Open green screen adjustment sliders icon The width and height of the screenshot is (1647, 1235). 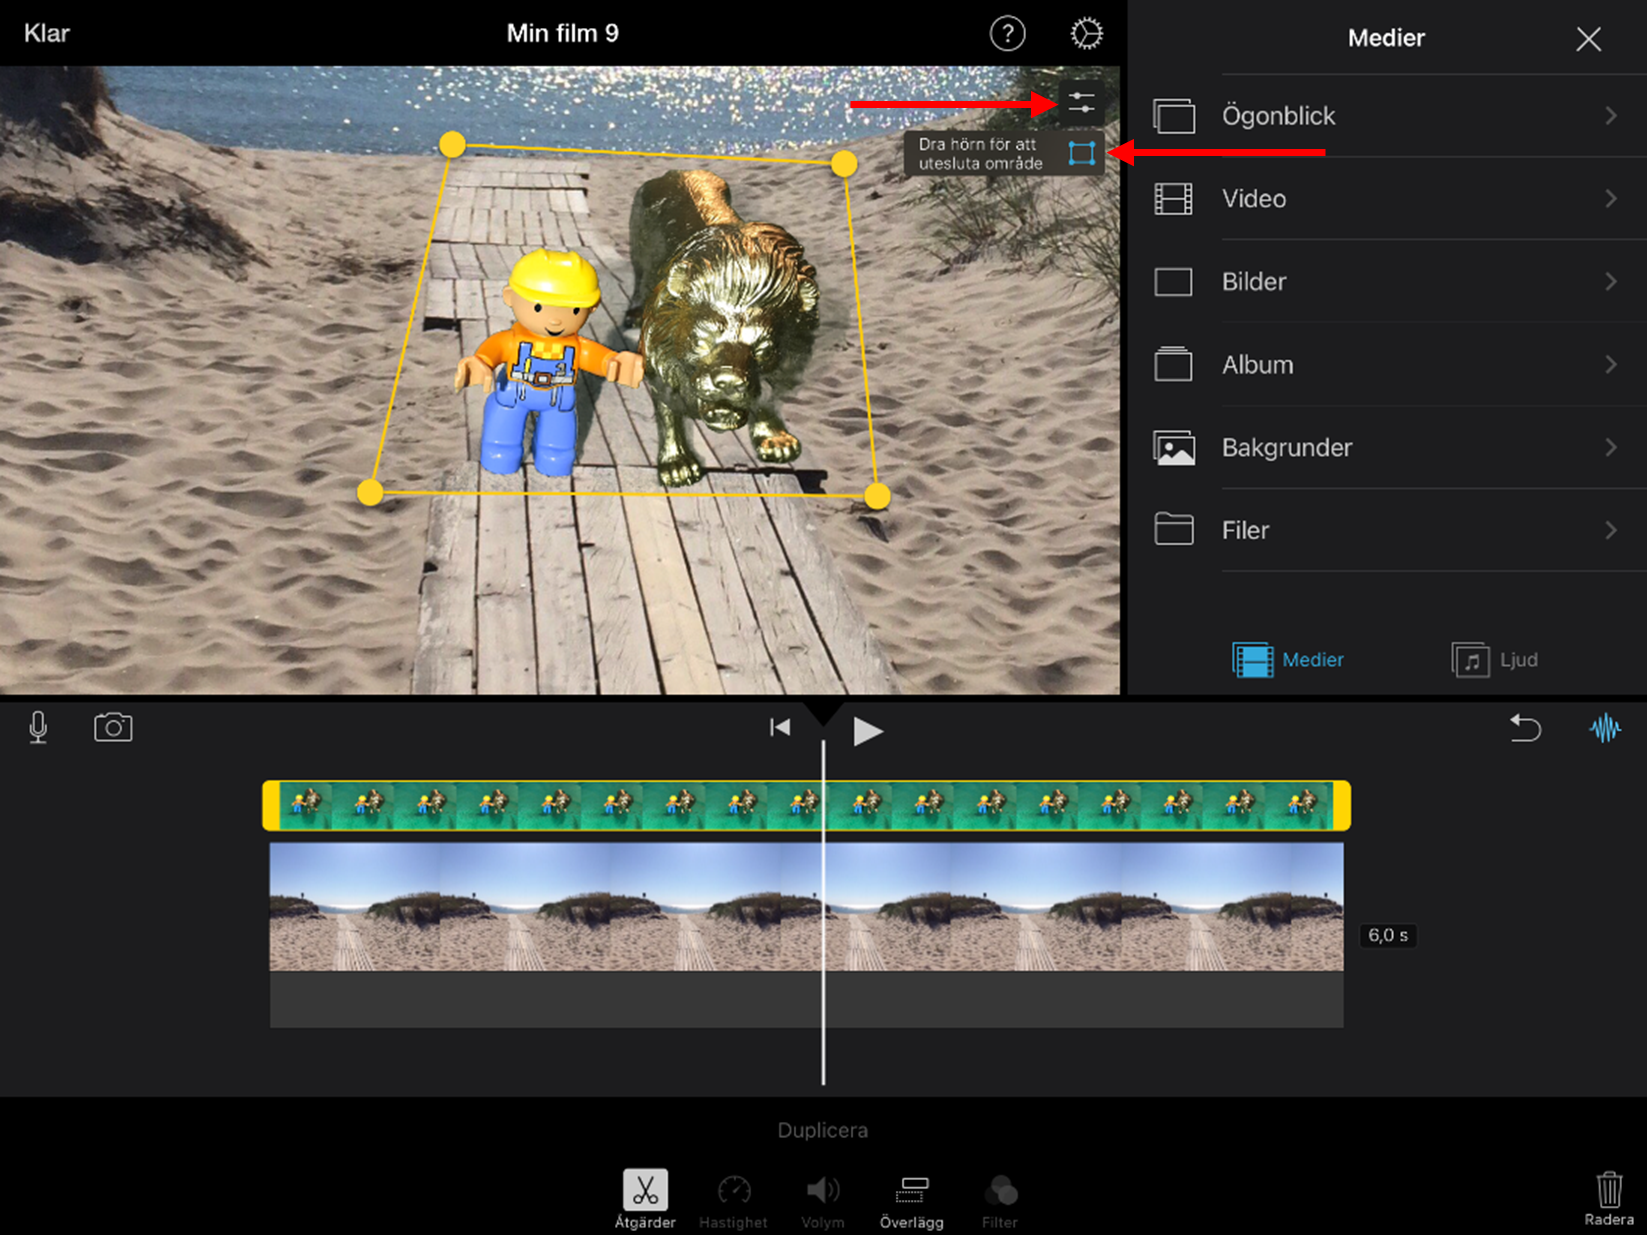point(1081,103)
